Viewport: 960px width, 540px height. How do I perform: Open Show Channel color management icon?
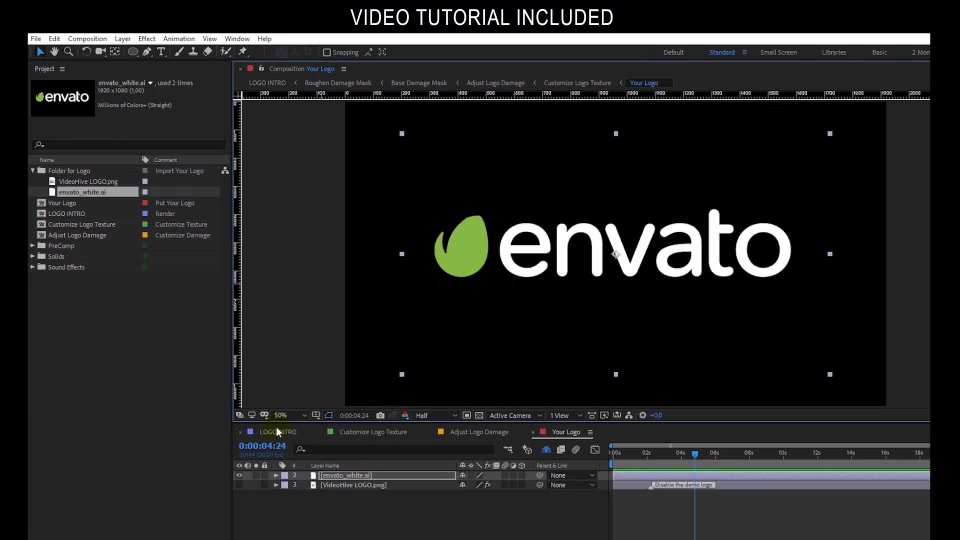(405, 415)
